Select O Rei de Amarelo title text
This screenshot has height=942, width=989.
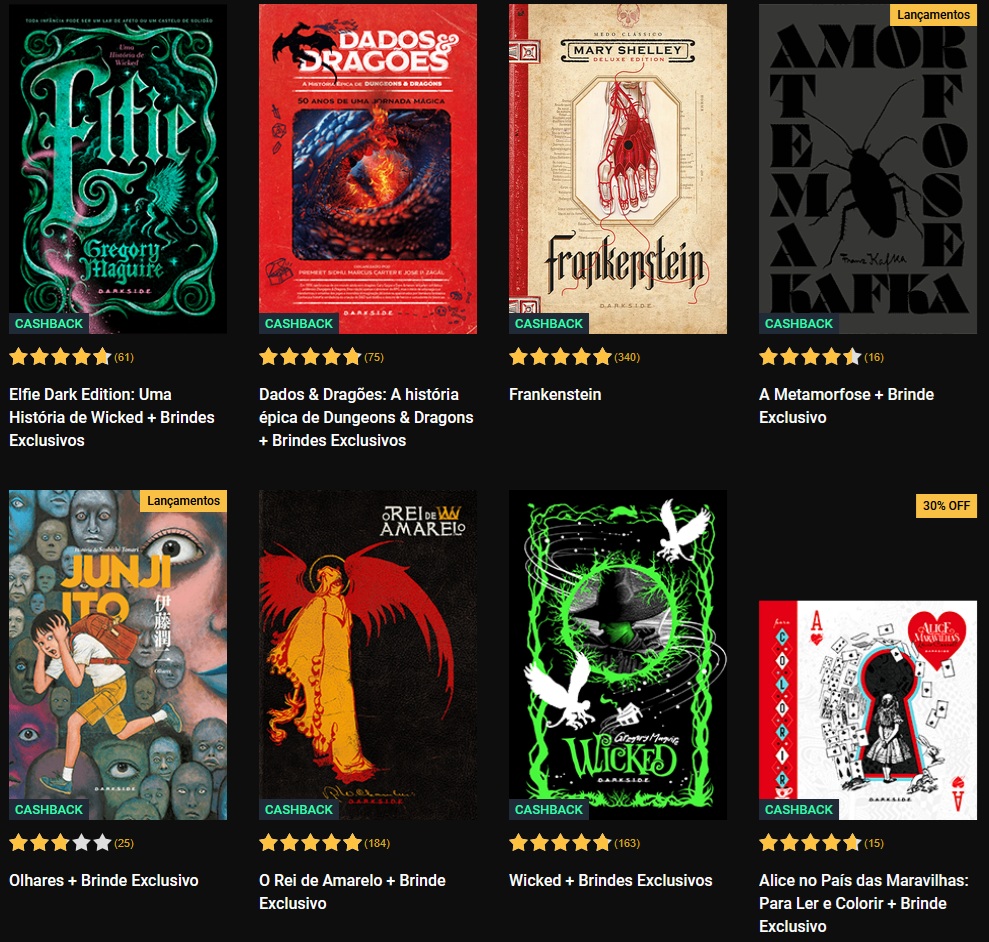[x=353, y=892]
